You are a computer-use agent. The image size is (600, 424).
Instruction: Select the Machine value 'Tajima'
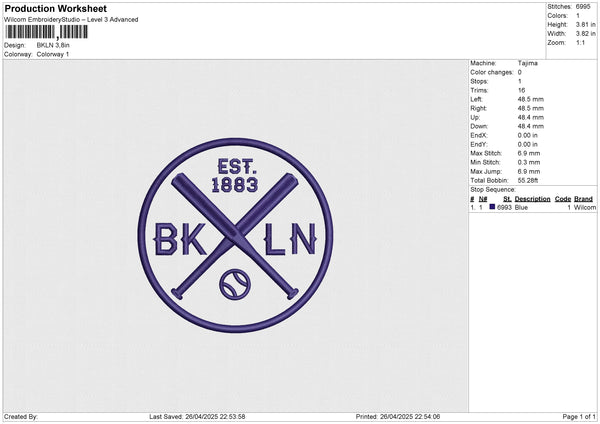click(527, 63)
